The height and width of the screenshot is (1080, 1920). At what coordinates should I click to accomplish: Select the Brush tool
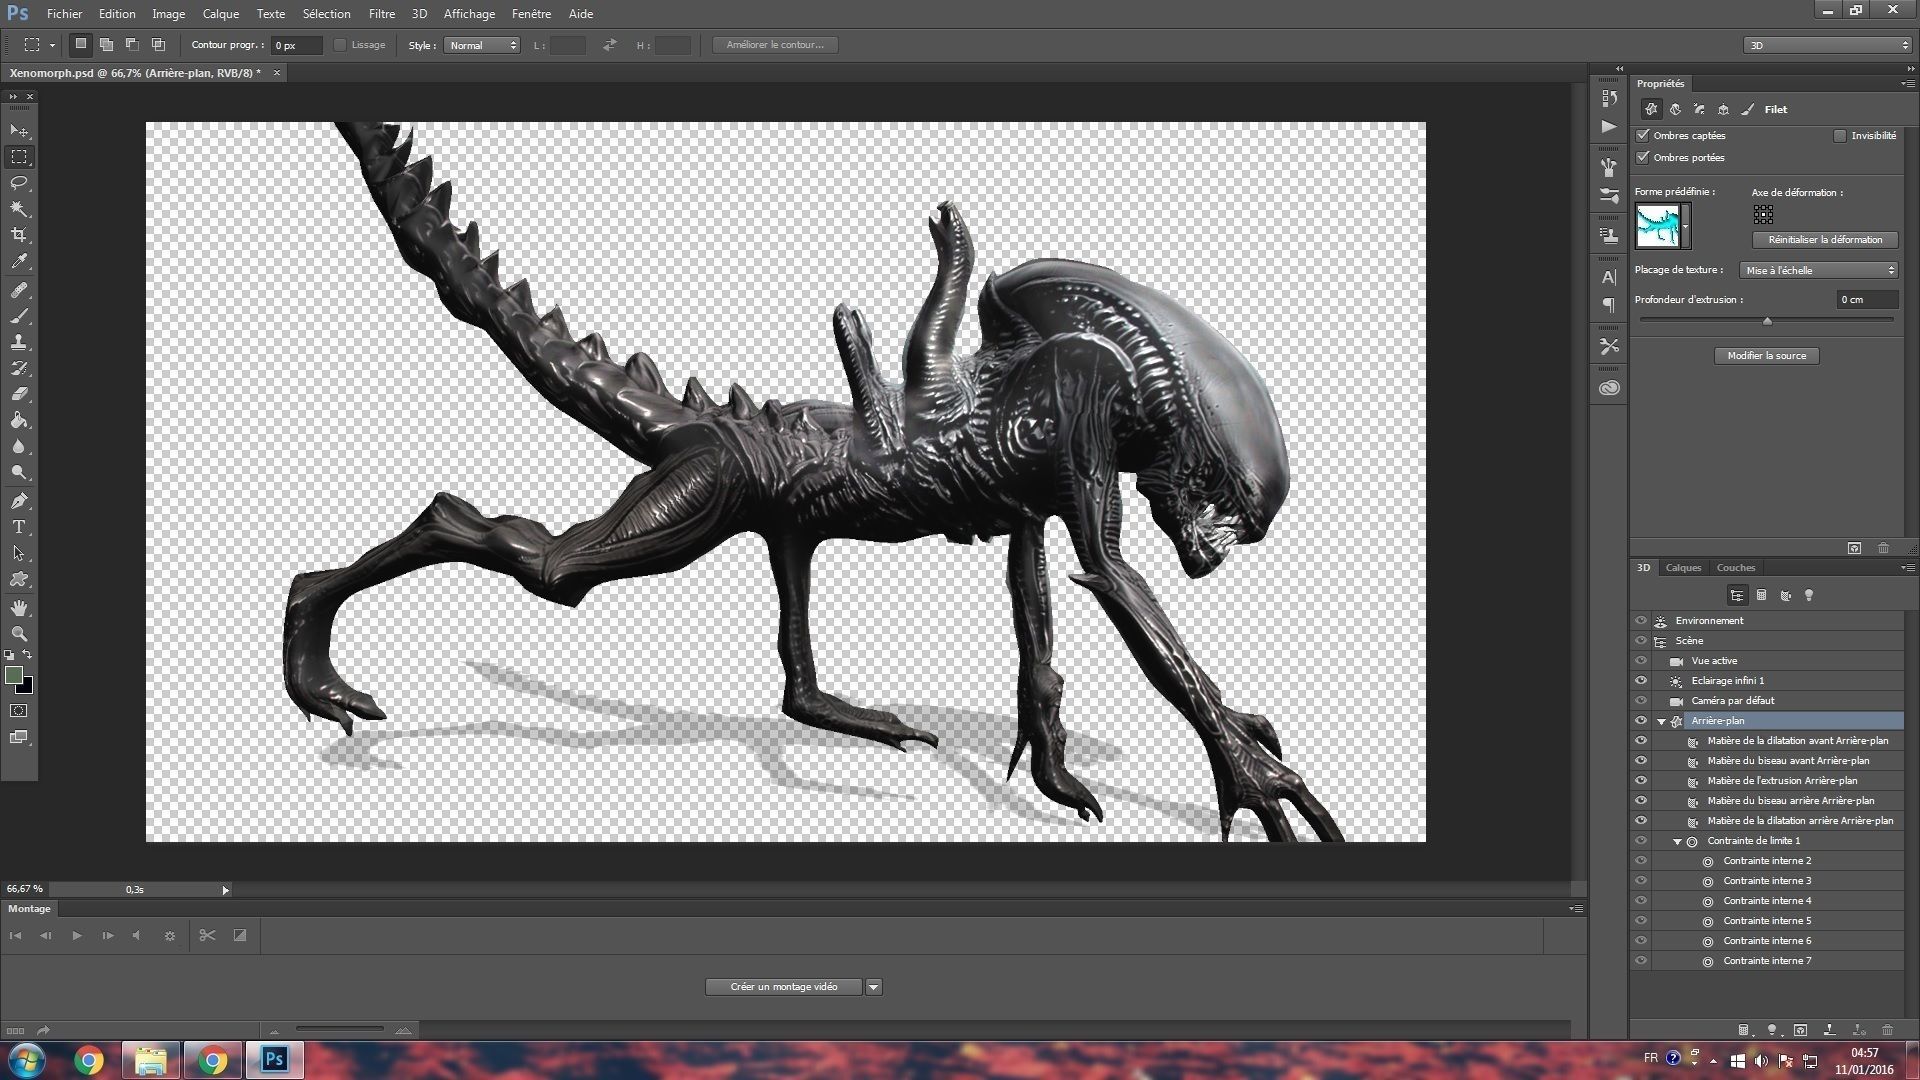[19, 316]
